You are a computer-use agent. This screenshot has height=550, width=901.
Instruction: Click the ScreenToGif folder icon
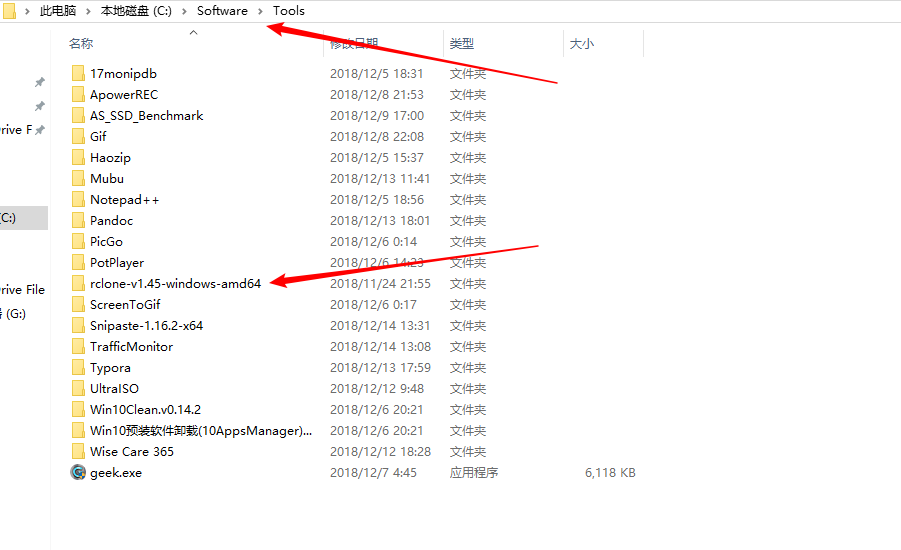[78, 305]
